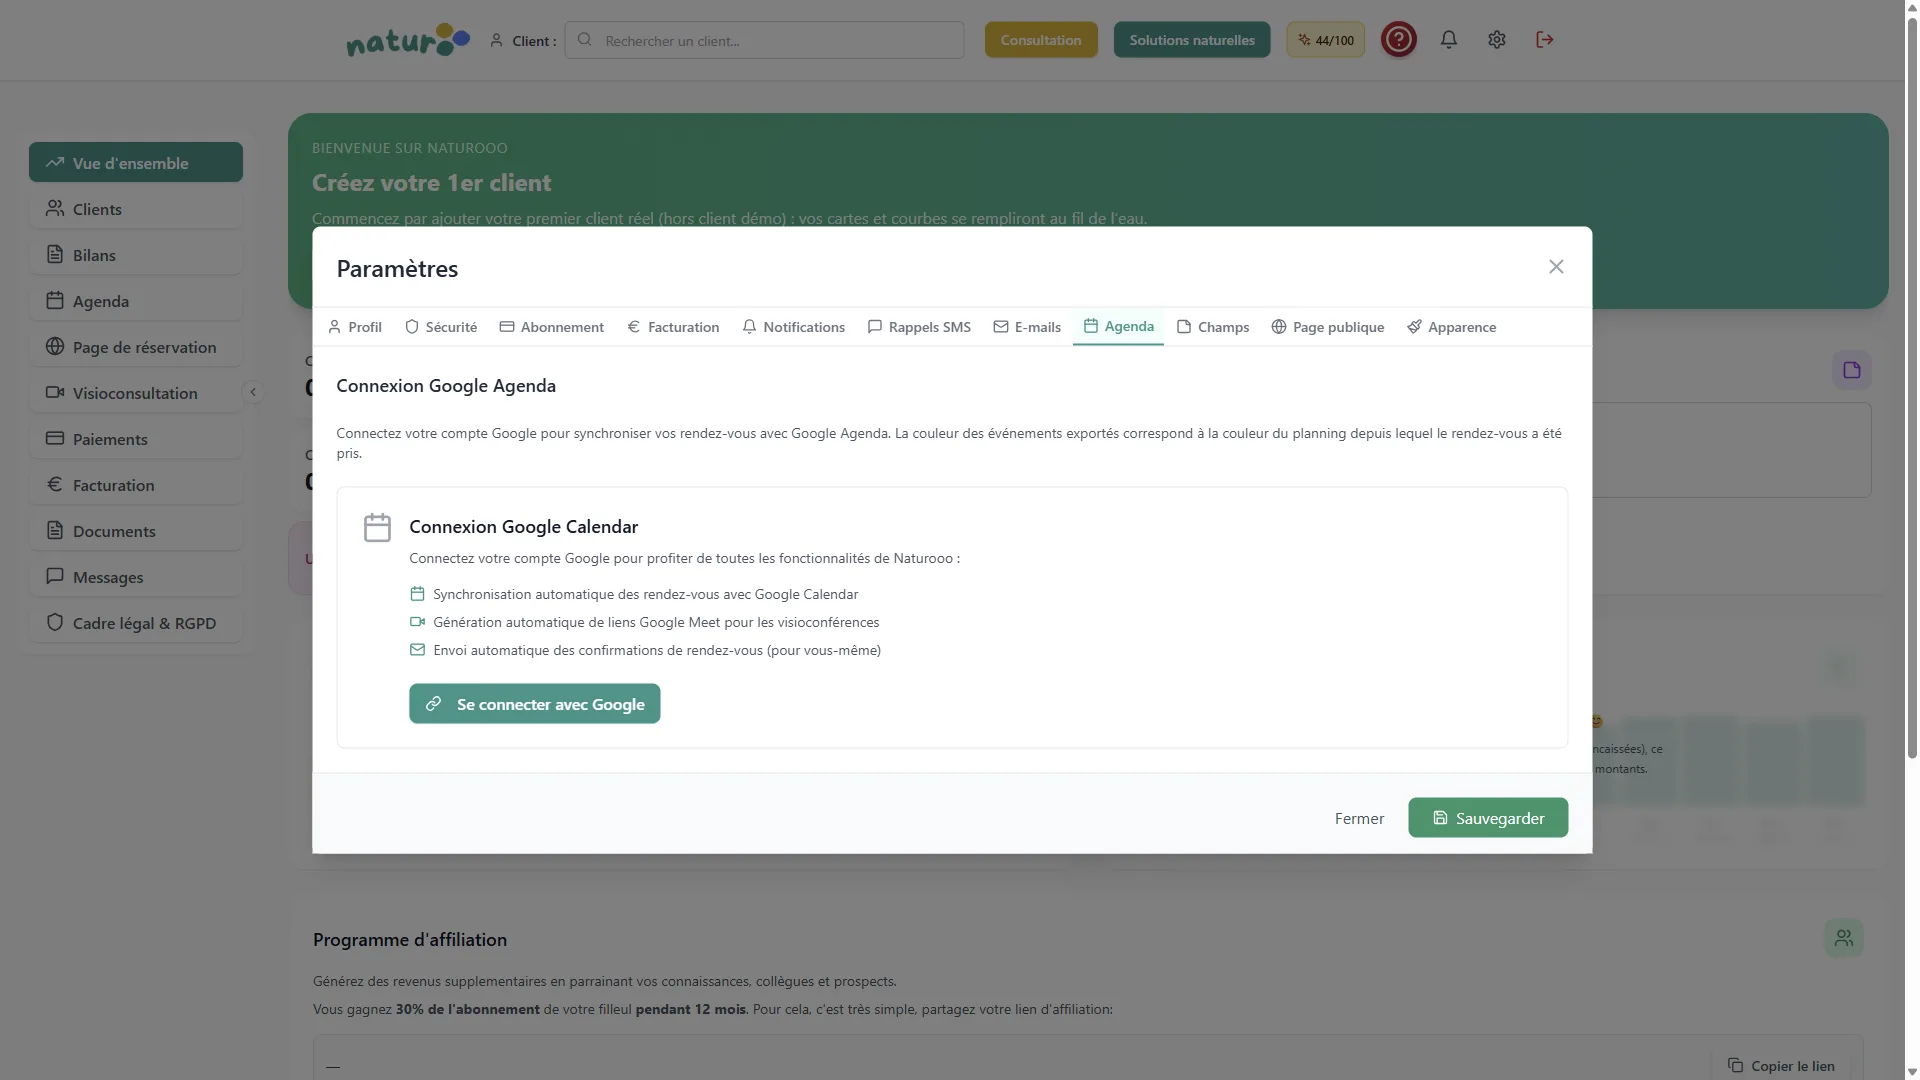
Task: Focus the Rechercher un client search field
Action: click(764, 40)
